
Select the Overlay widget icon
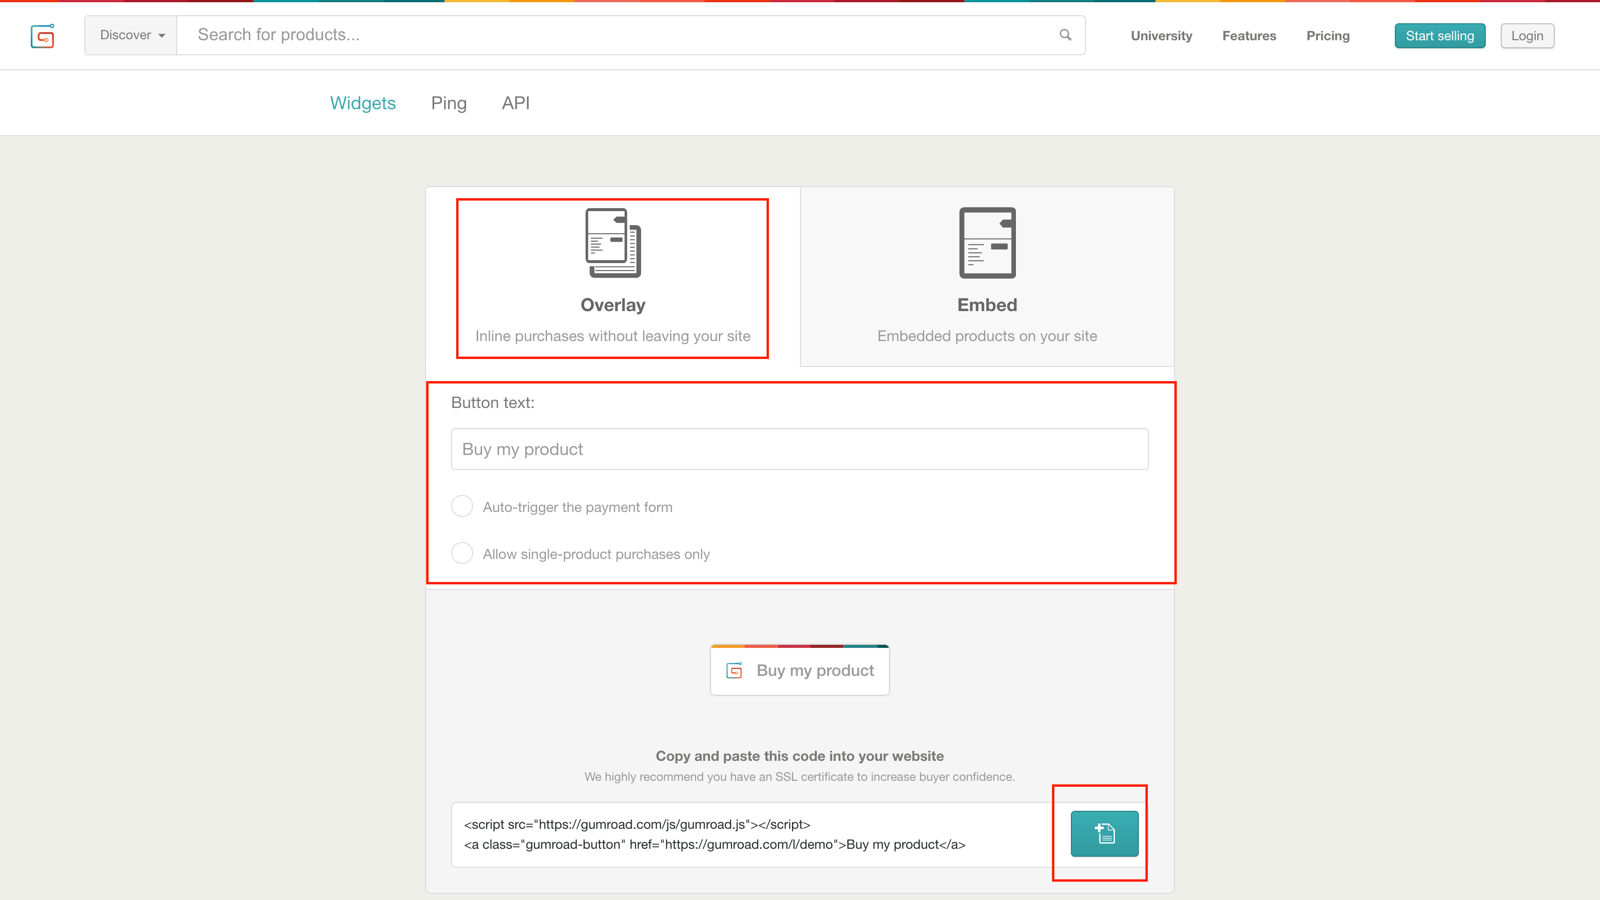(x=612, y=242)
